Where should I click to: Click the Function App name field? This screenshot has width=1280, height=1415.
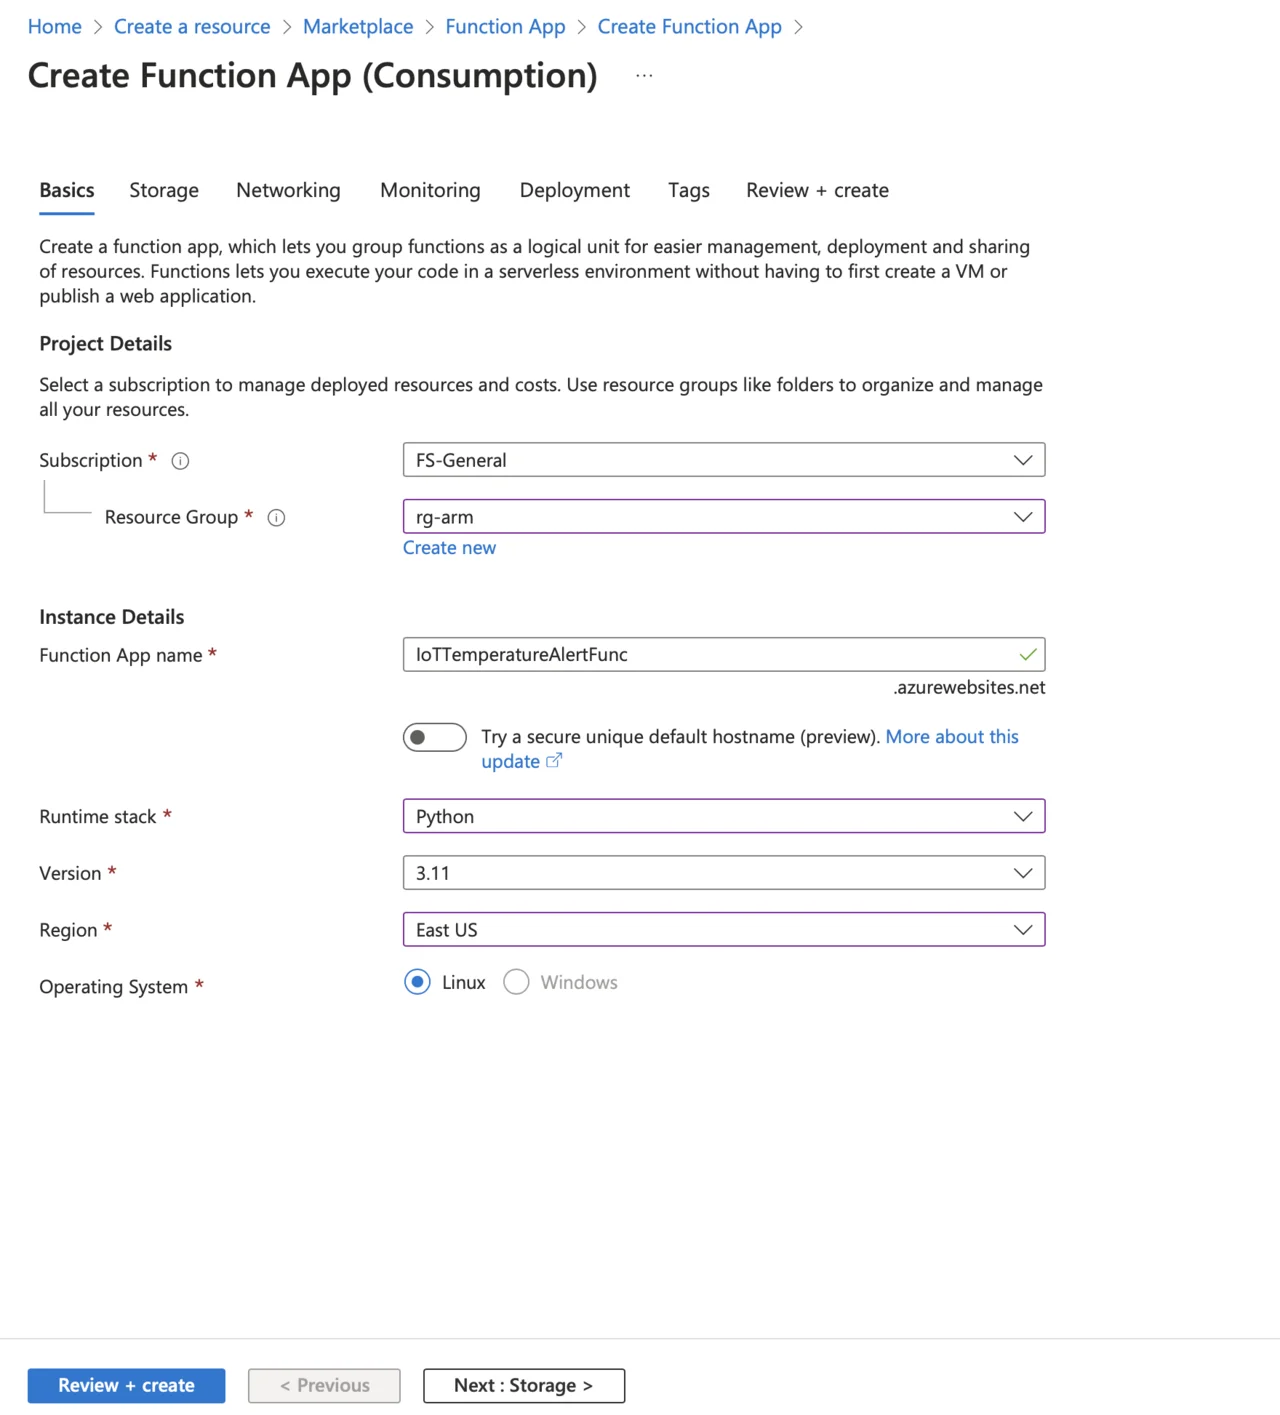(x=710, y=655)
